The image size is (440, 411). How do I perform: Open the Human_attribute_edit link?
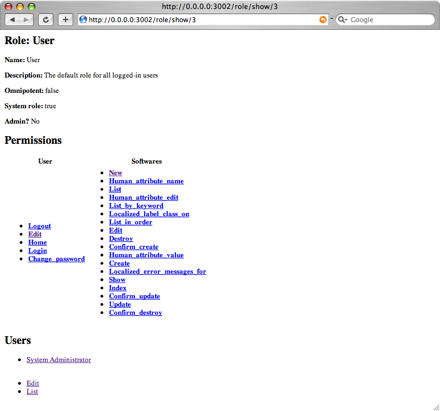(x=144, y=197)
